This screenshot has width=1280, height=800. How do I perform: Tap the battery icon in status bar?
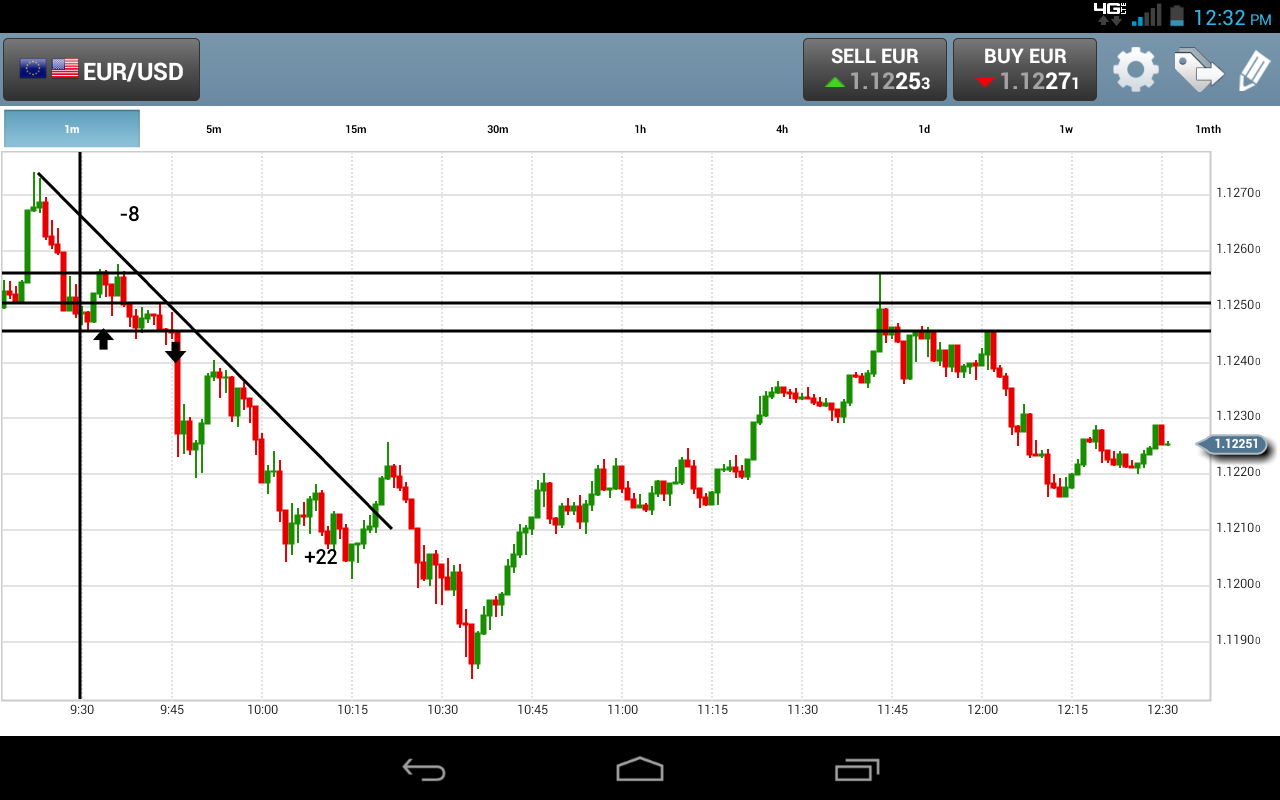1176,15
